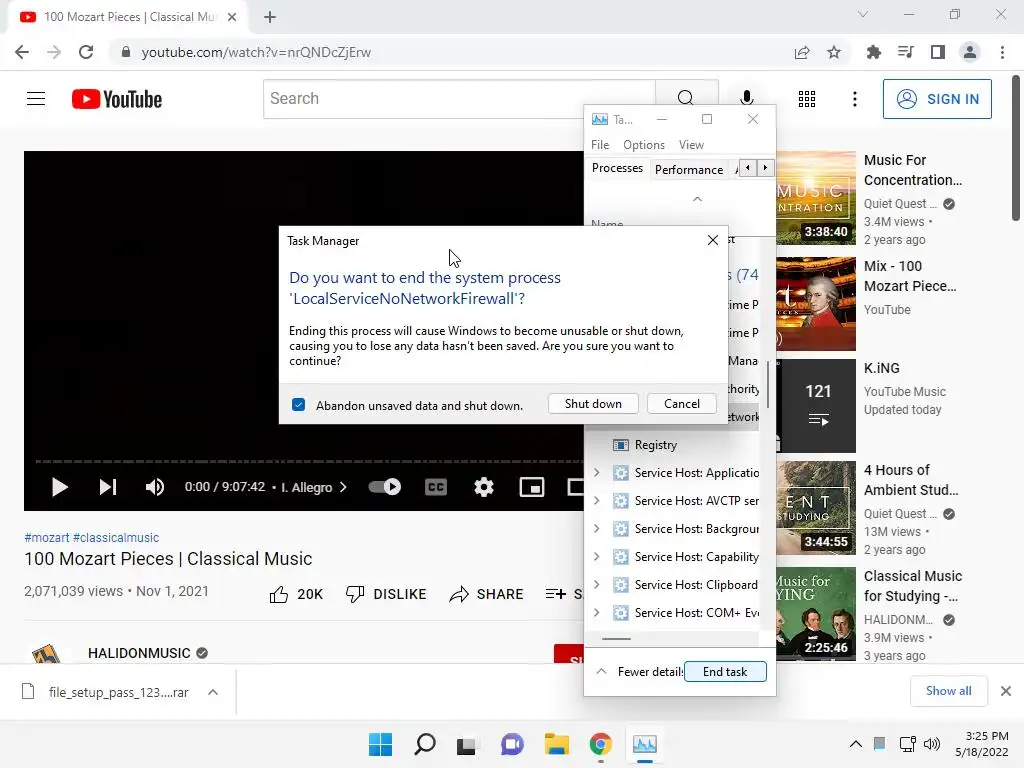The image size is (1024, 768).
Task: Close the downloads bar
Action: (x=1006, y=691)
